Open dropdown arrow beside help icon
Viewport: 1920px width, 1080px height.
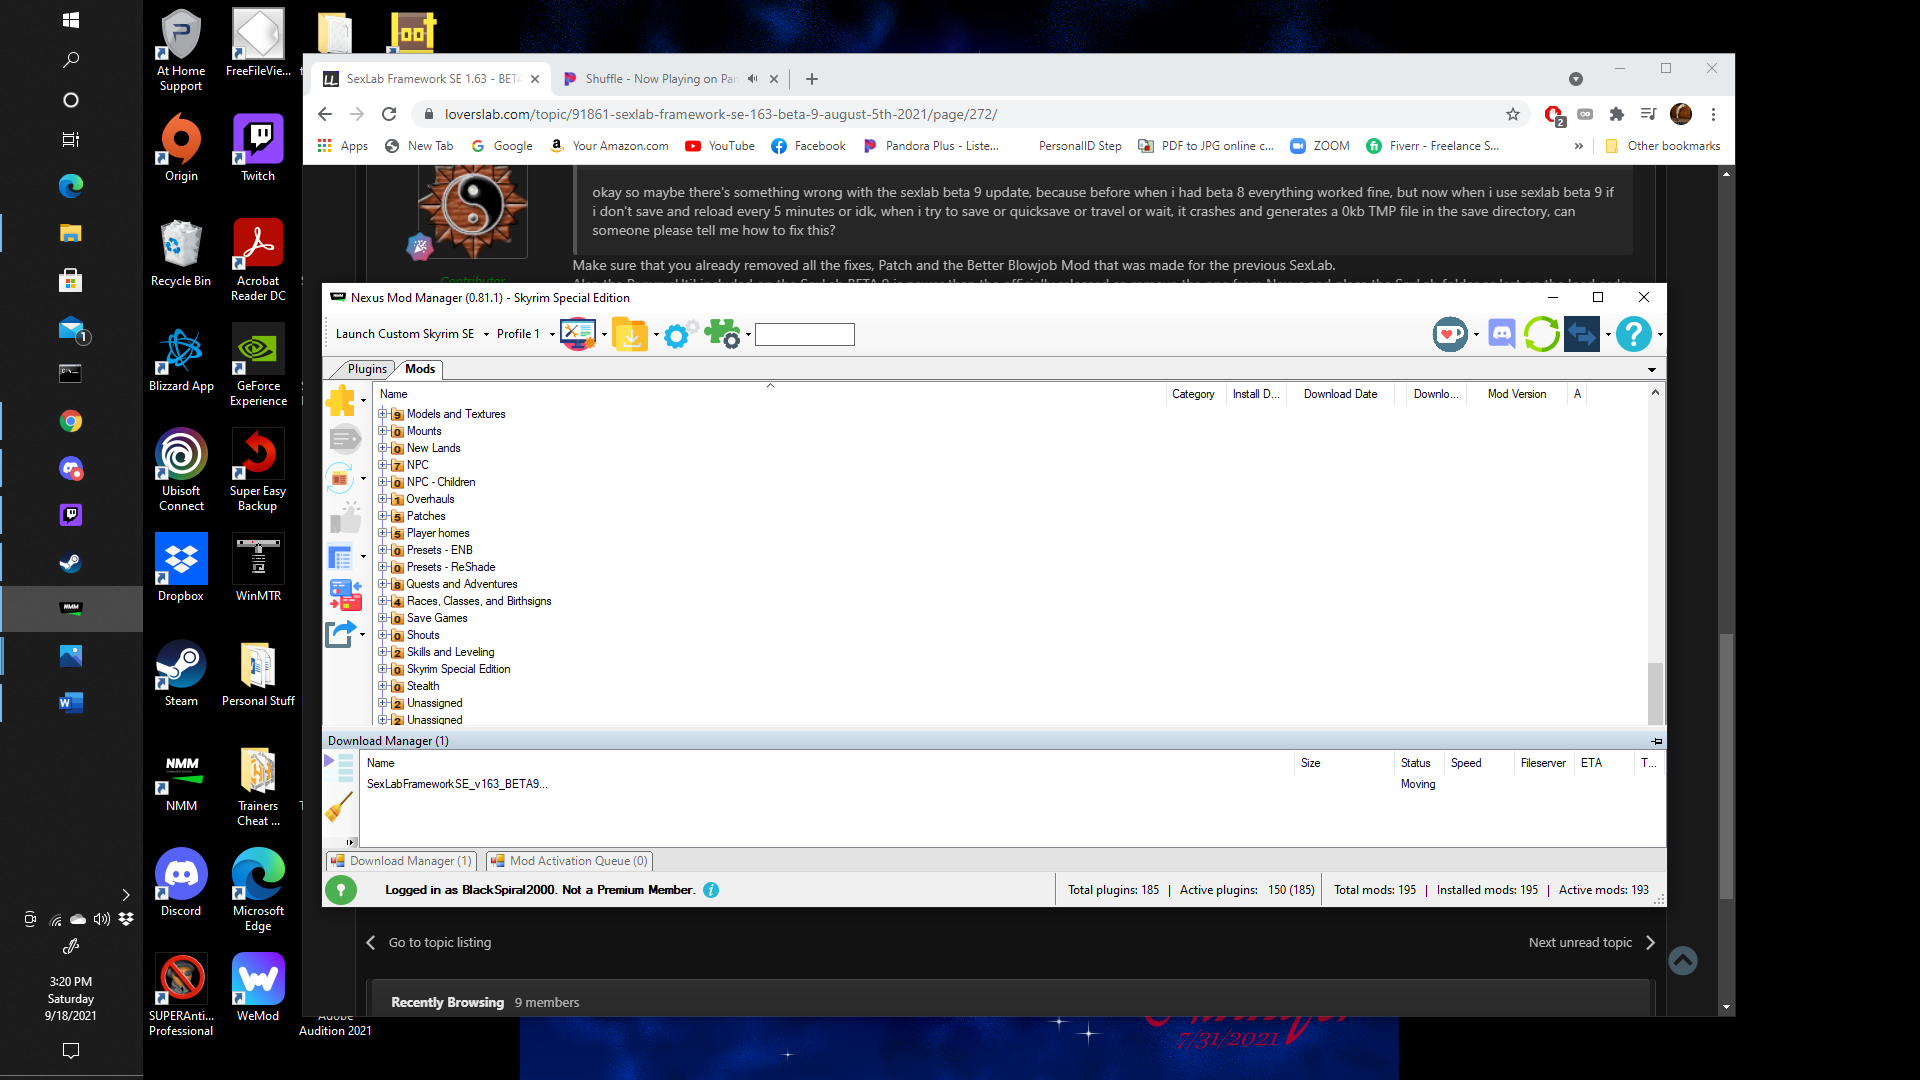(1660, 334)
